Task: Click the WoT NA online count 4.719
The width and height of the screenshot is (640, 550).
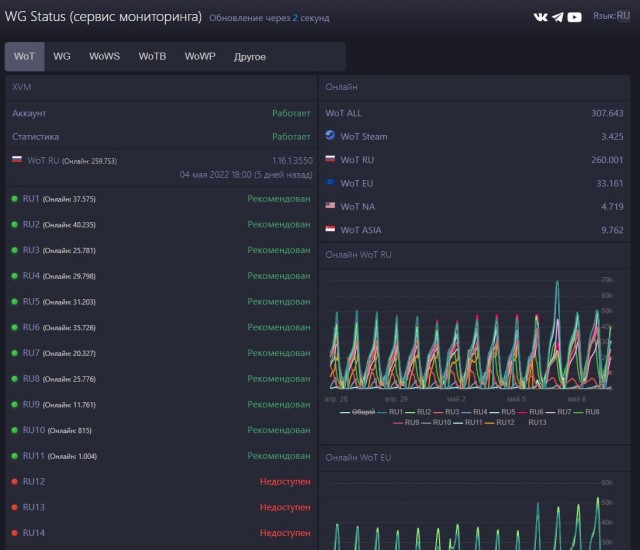Action: coord(612,206)
